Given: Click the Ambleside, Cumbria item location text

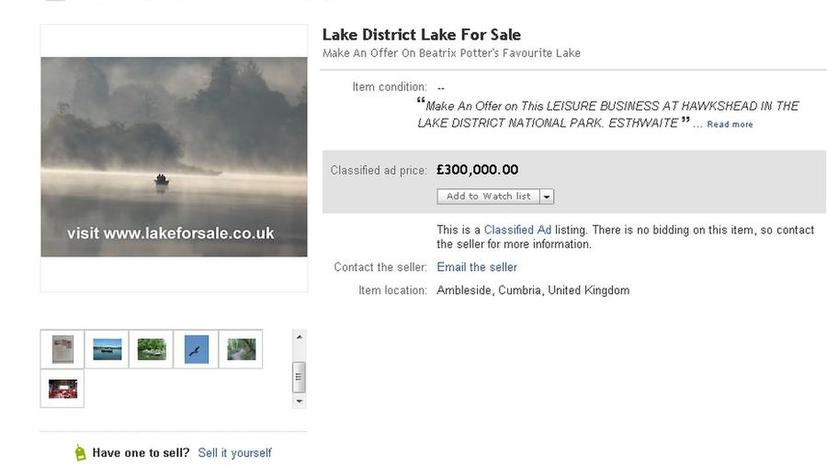Looking at the screenshot, I should tap(533, 290).
